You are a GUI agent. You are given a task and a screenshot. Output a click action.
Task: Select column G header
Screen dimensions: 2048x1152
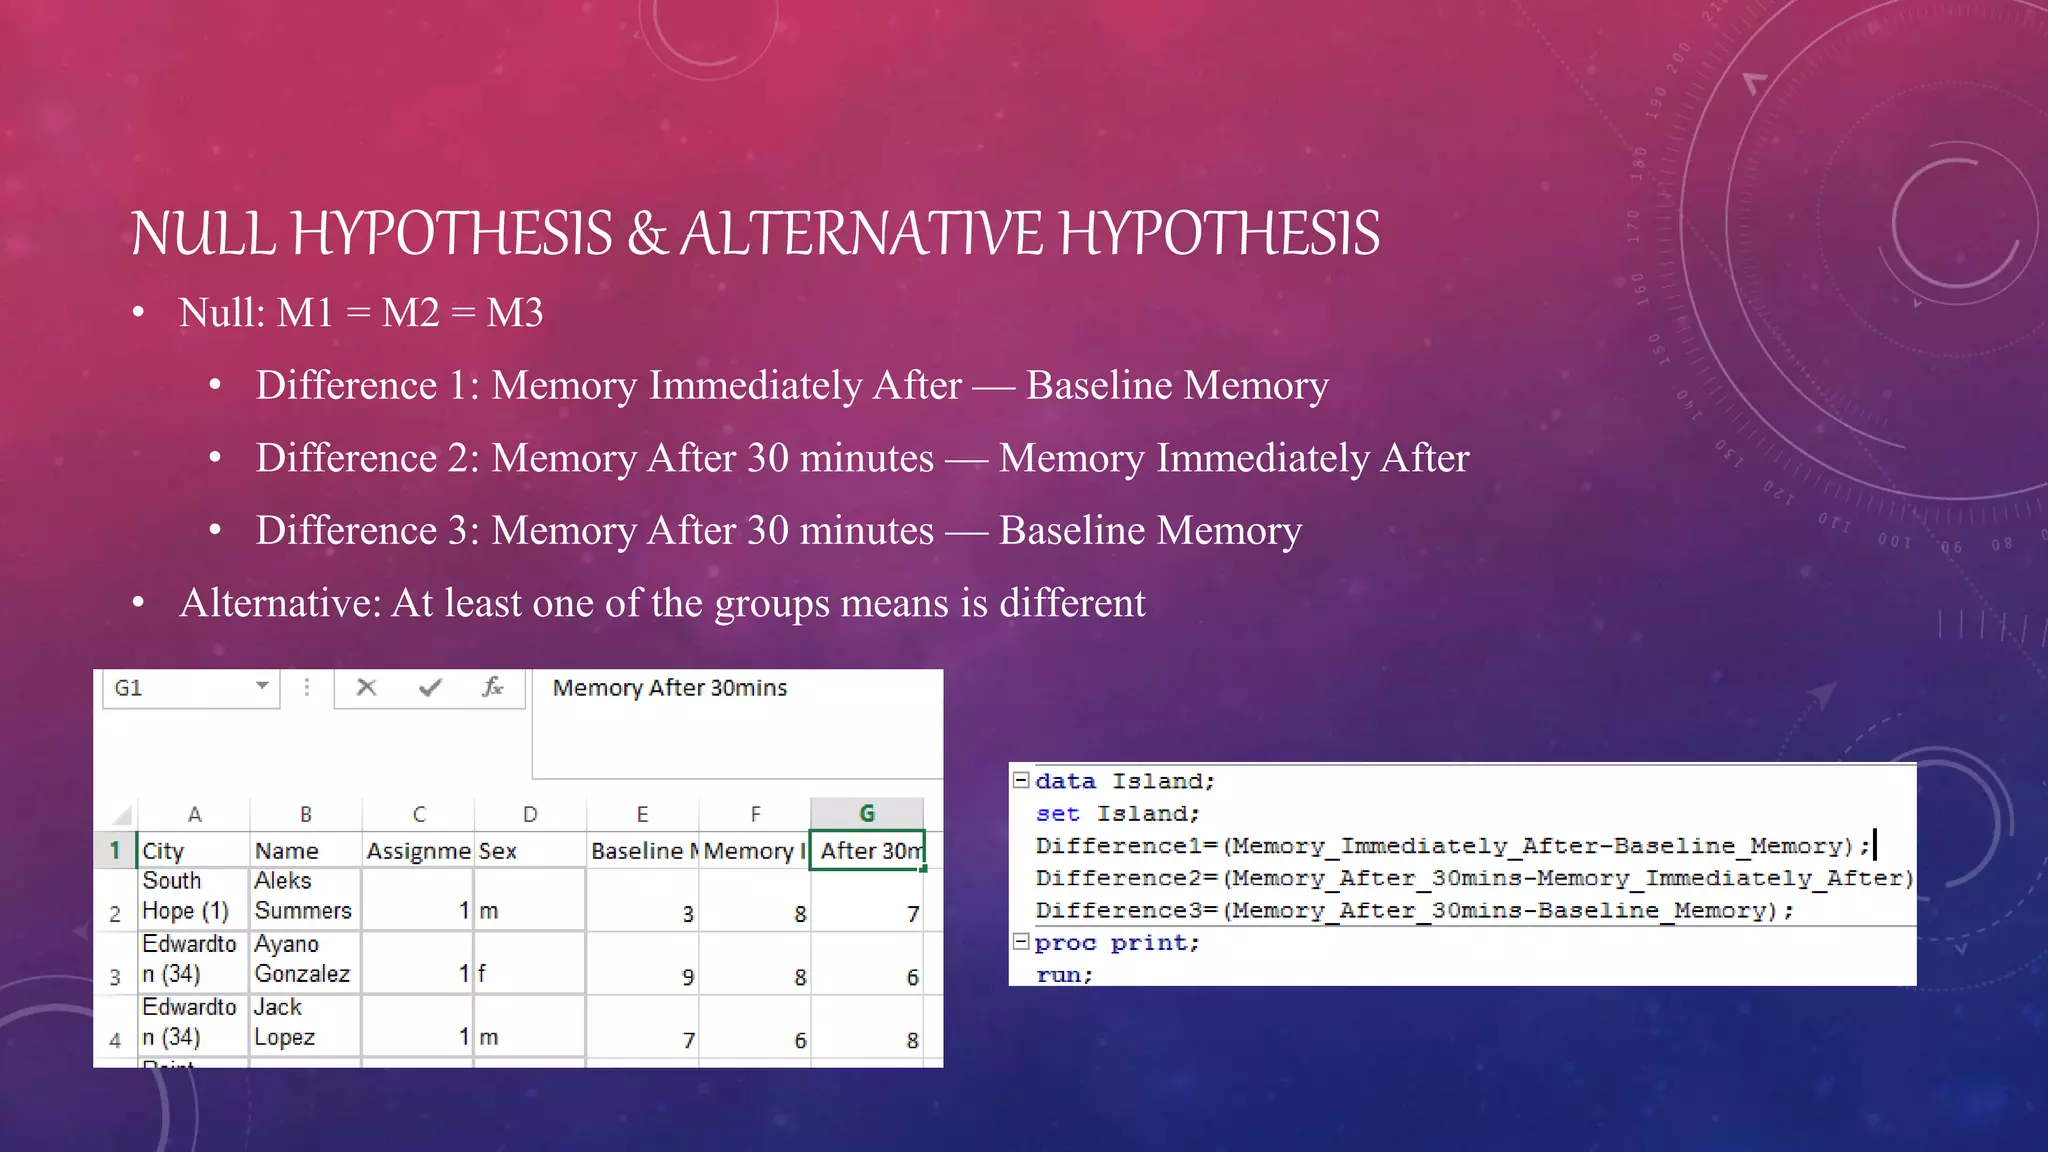pyautogui.click(x=866, y=814)
